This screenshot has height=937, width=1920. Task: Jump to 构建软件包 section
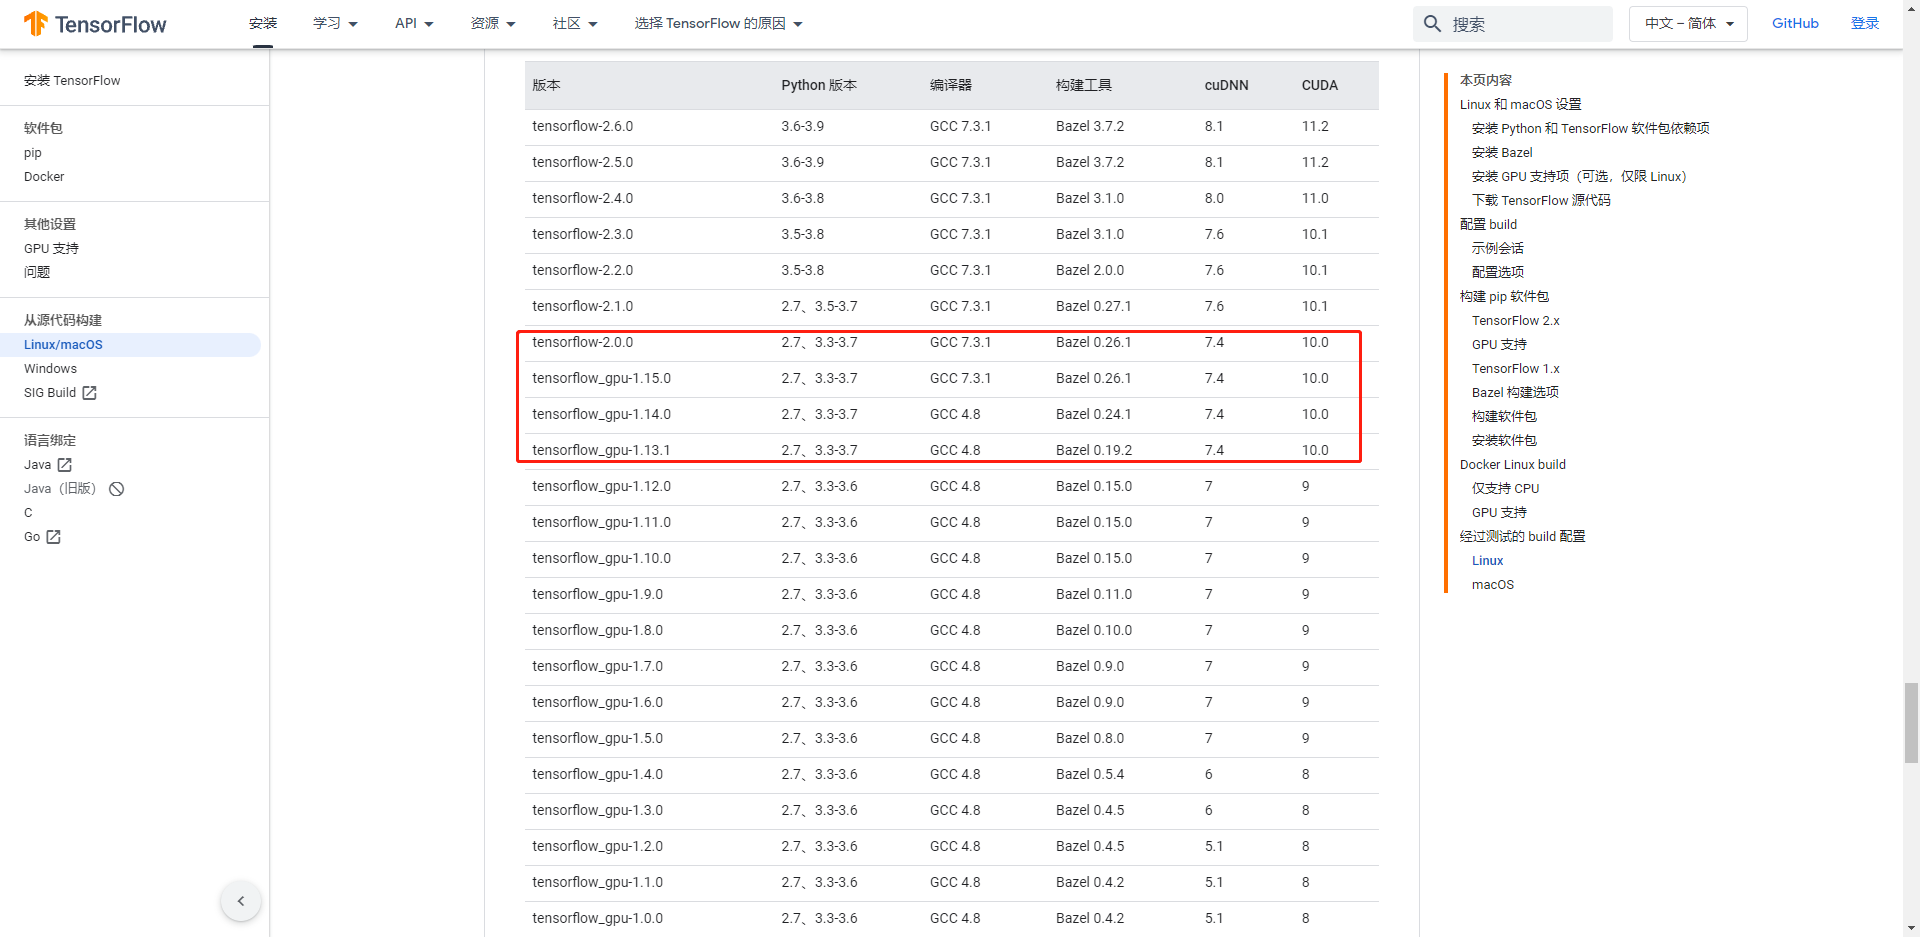coord(1504,417)
